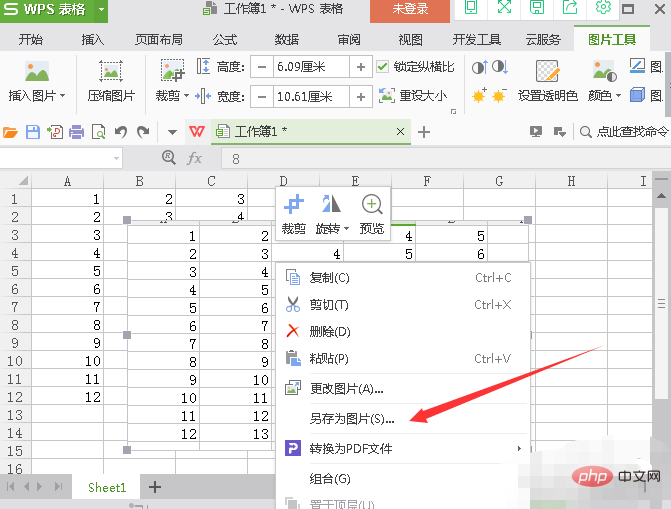Image resolution: width=671 pixels, height=509 pixels.
Task: Click the share icon in title bar
Action: tap(570, 8)
